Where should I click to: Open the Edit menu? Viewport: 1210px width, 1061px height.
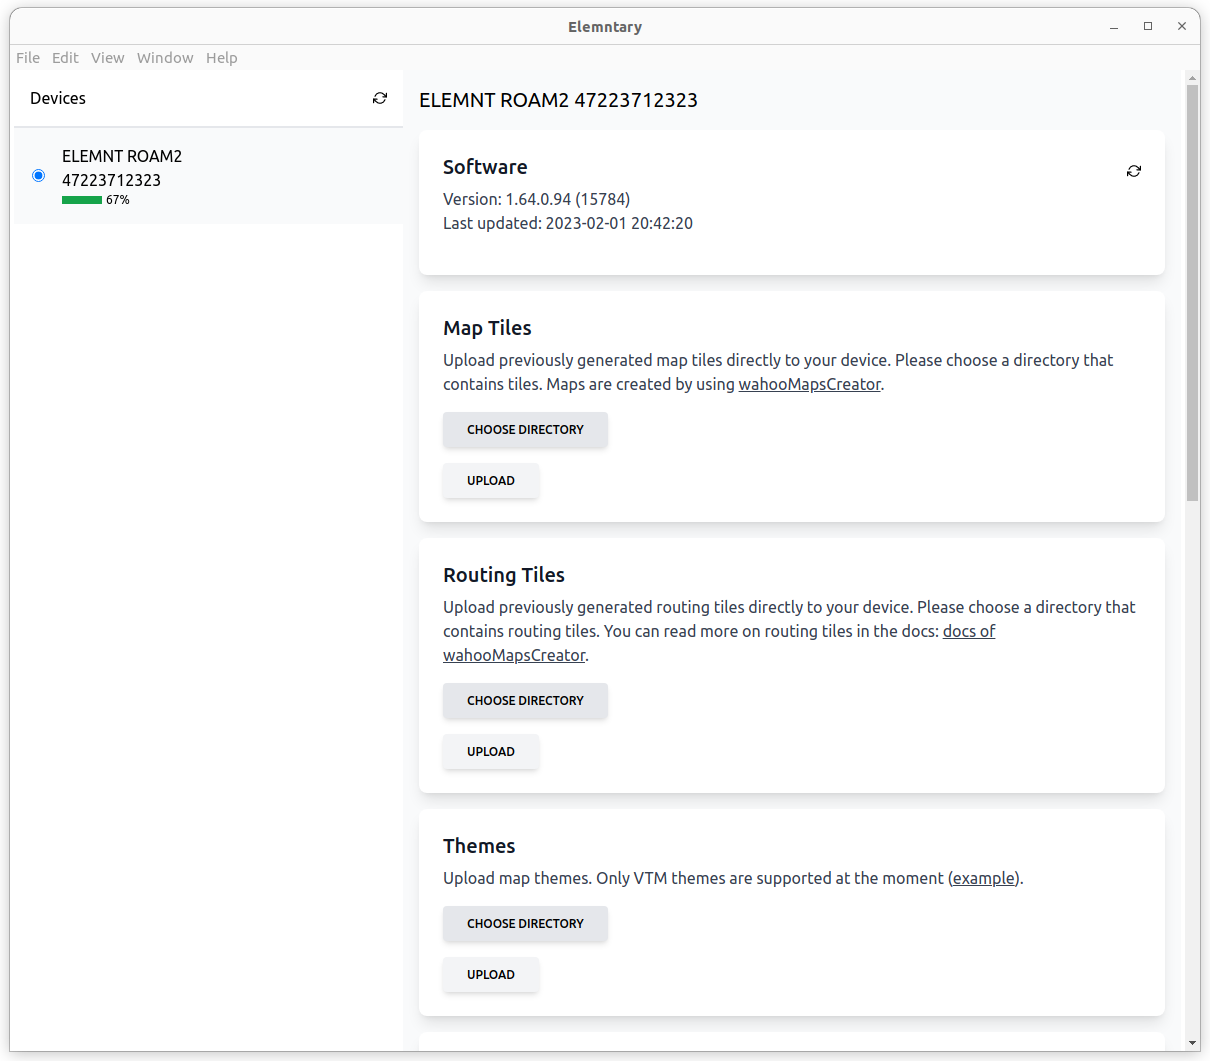pyautogui.click(x=65, y=58)
